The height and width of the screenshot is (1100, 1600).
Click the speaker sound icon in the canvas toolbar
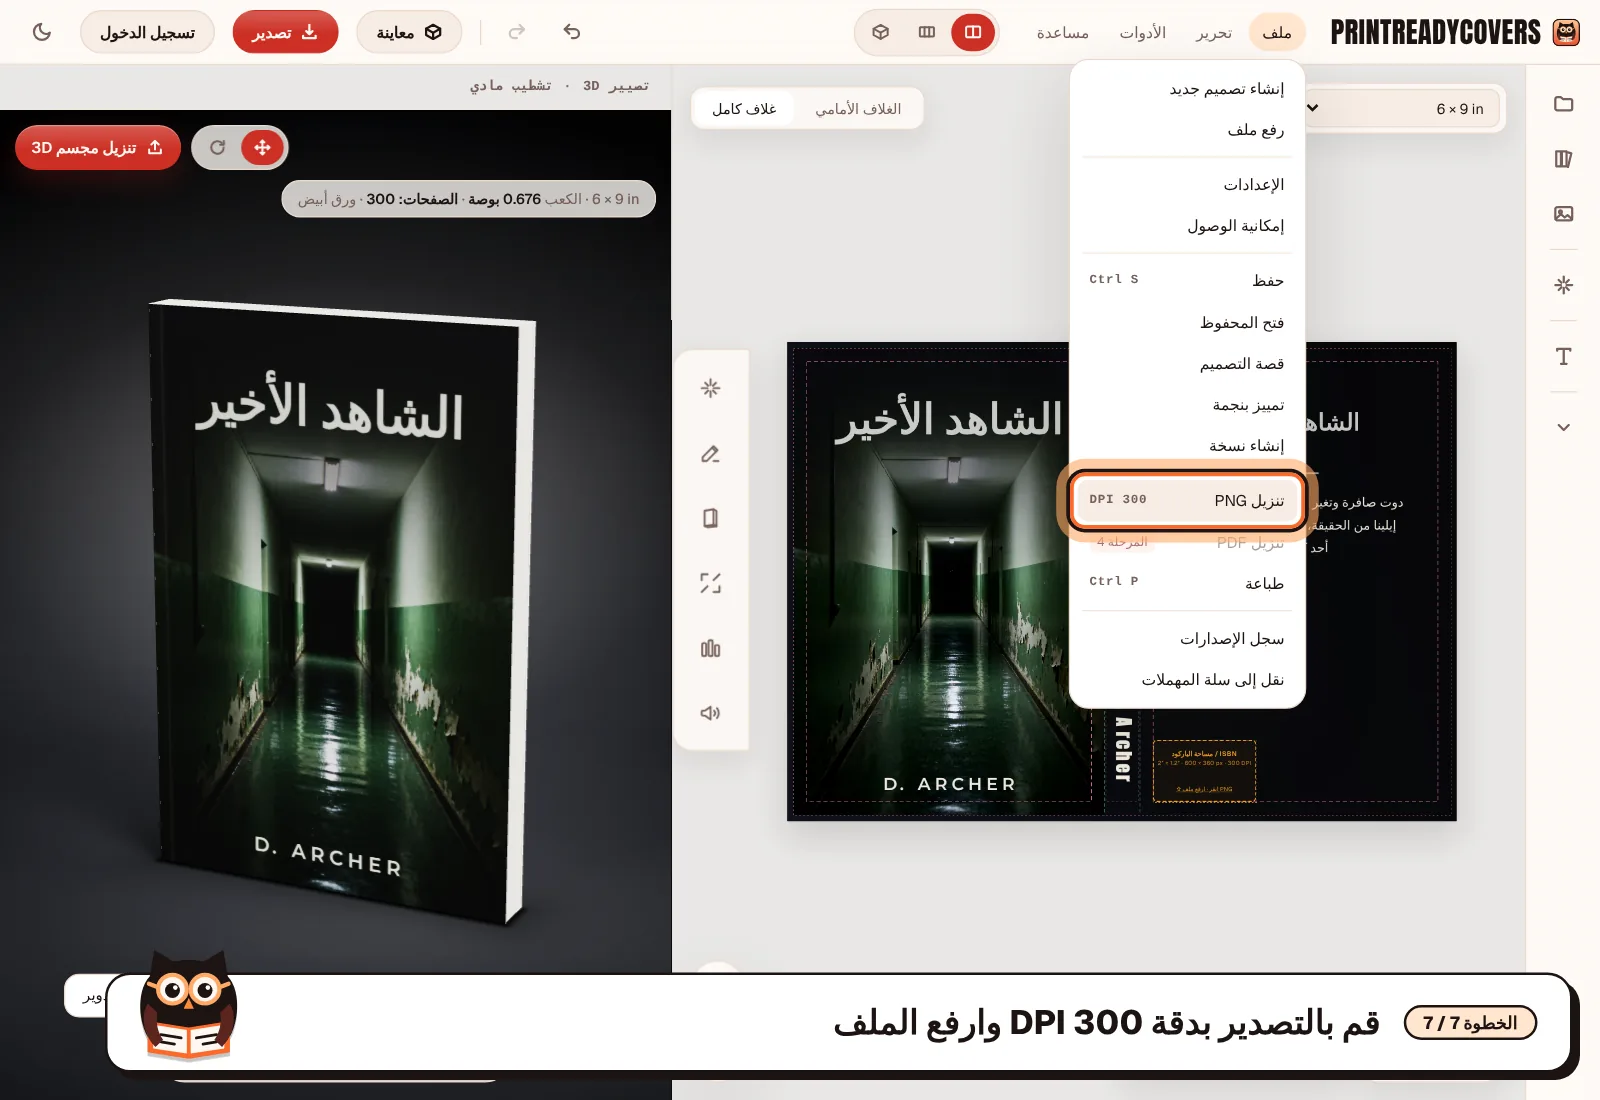point(711,713)
